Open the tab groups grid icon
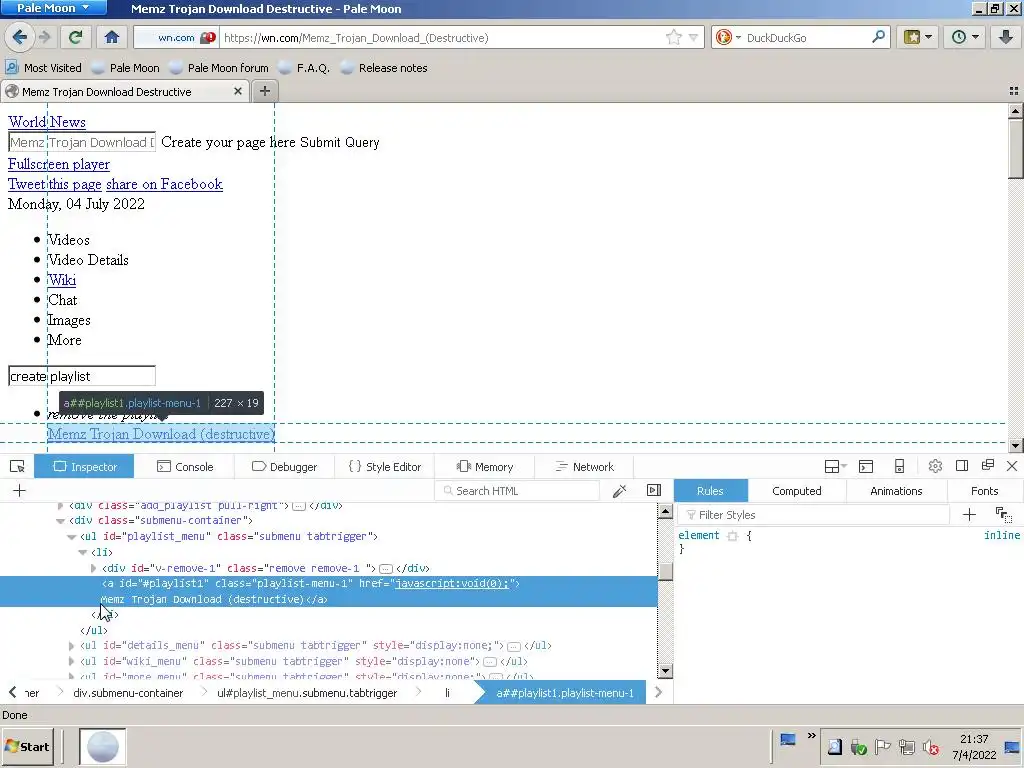The width and height of the screenshot is (1024, 768). click(x=1014, y=91)
